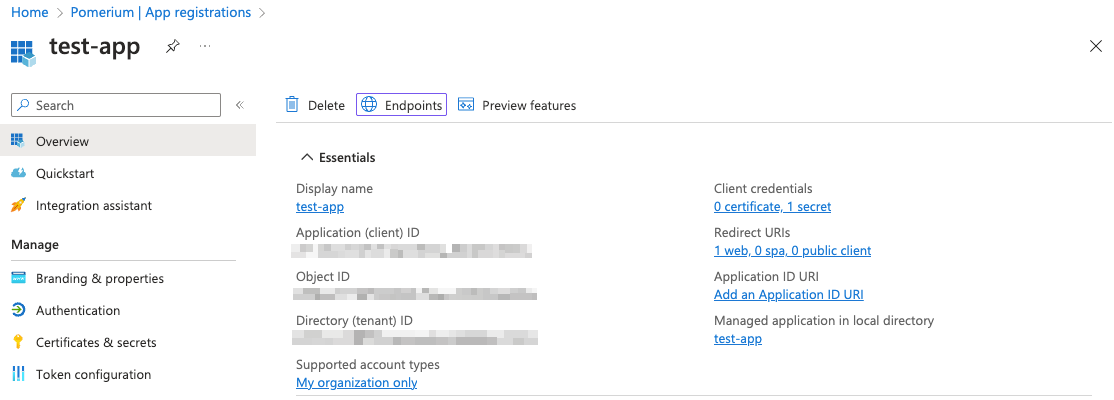Close the test-app blade

[x=1096, y=46]
